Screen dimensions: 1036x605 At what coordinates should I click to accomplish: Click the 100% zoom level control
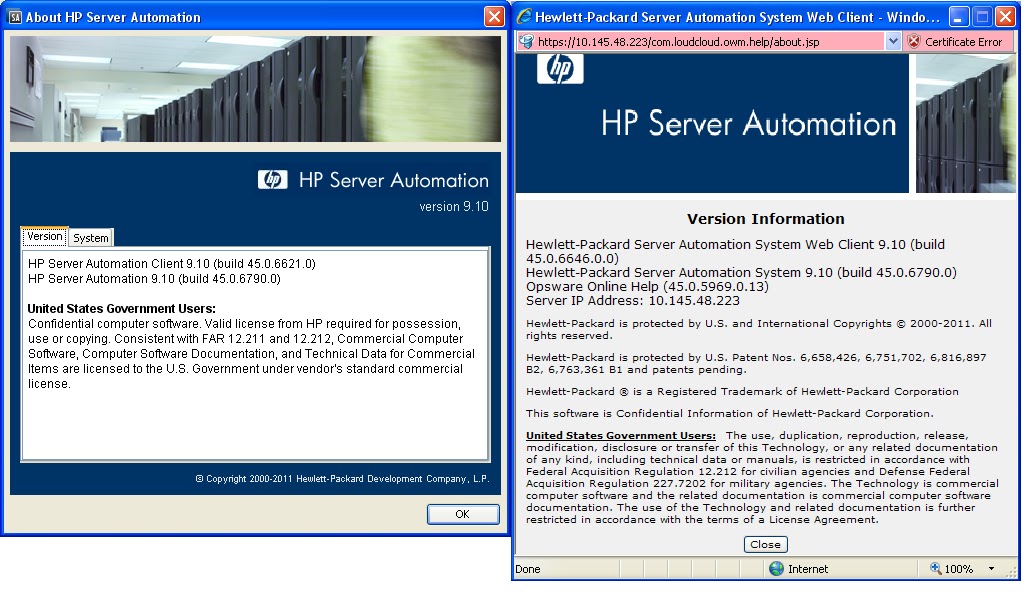(960, 568)
